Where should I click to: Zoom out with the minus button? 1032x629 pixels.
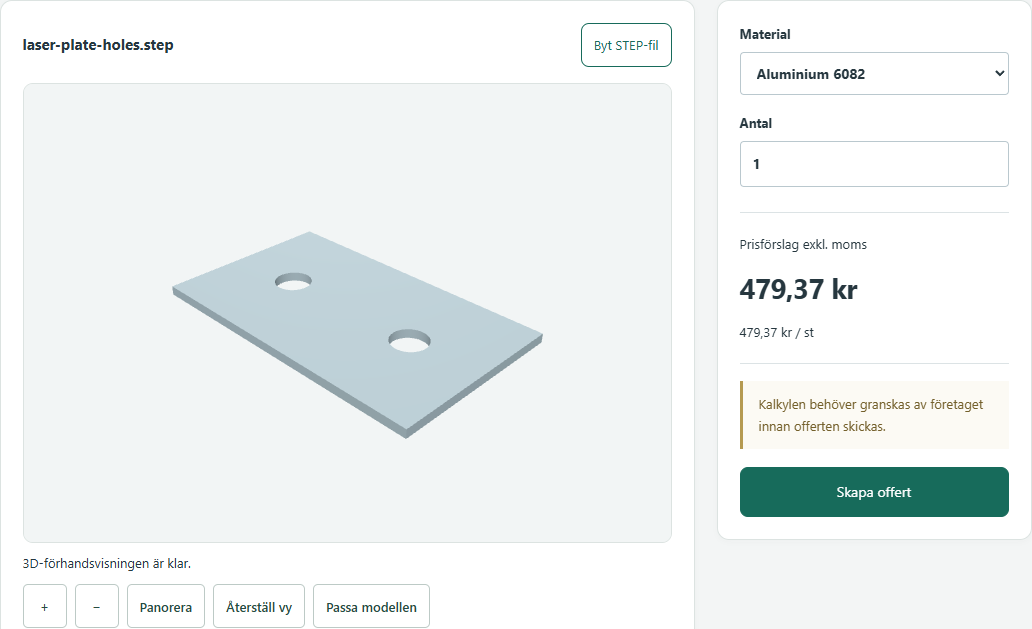pyautogui.click(x=97, y=607)
